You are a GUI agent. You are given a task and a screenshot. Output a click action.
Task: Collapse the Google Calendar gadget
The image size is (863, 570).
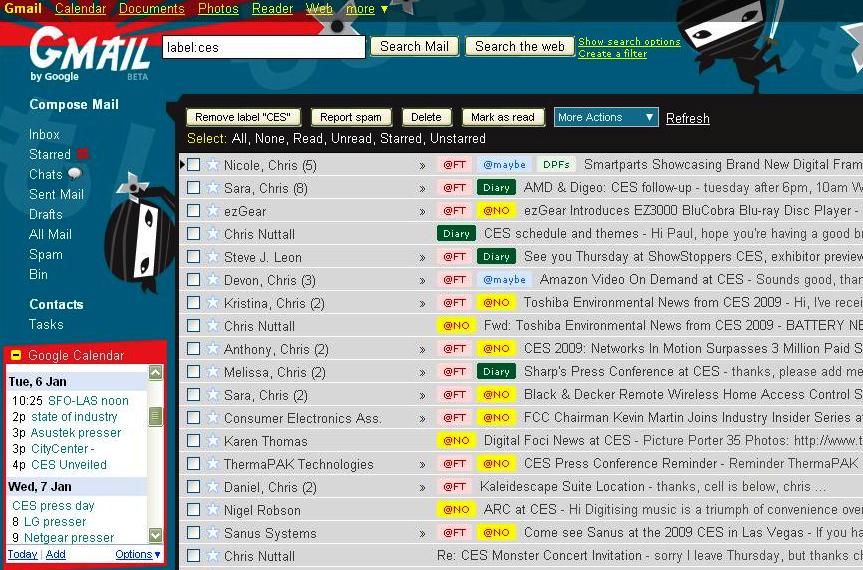coord(16,356)
